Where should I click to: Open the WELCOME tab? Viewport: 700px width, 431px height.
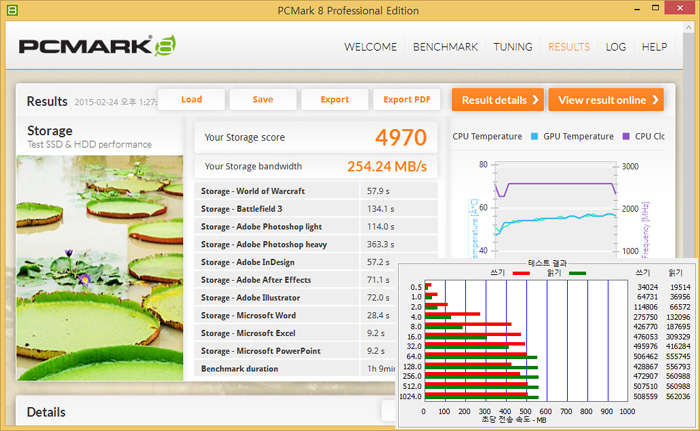point(370,47)
